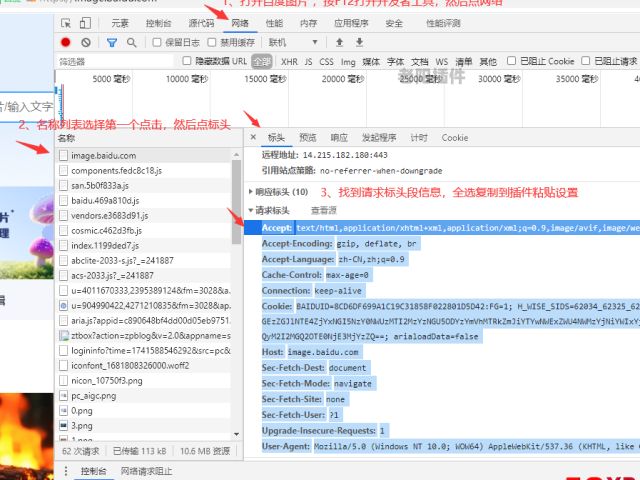Screen dimensions: 640x480
Task: Click the image icon beside pc_aigc.png
Action: (63, 396)
